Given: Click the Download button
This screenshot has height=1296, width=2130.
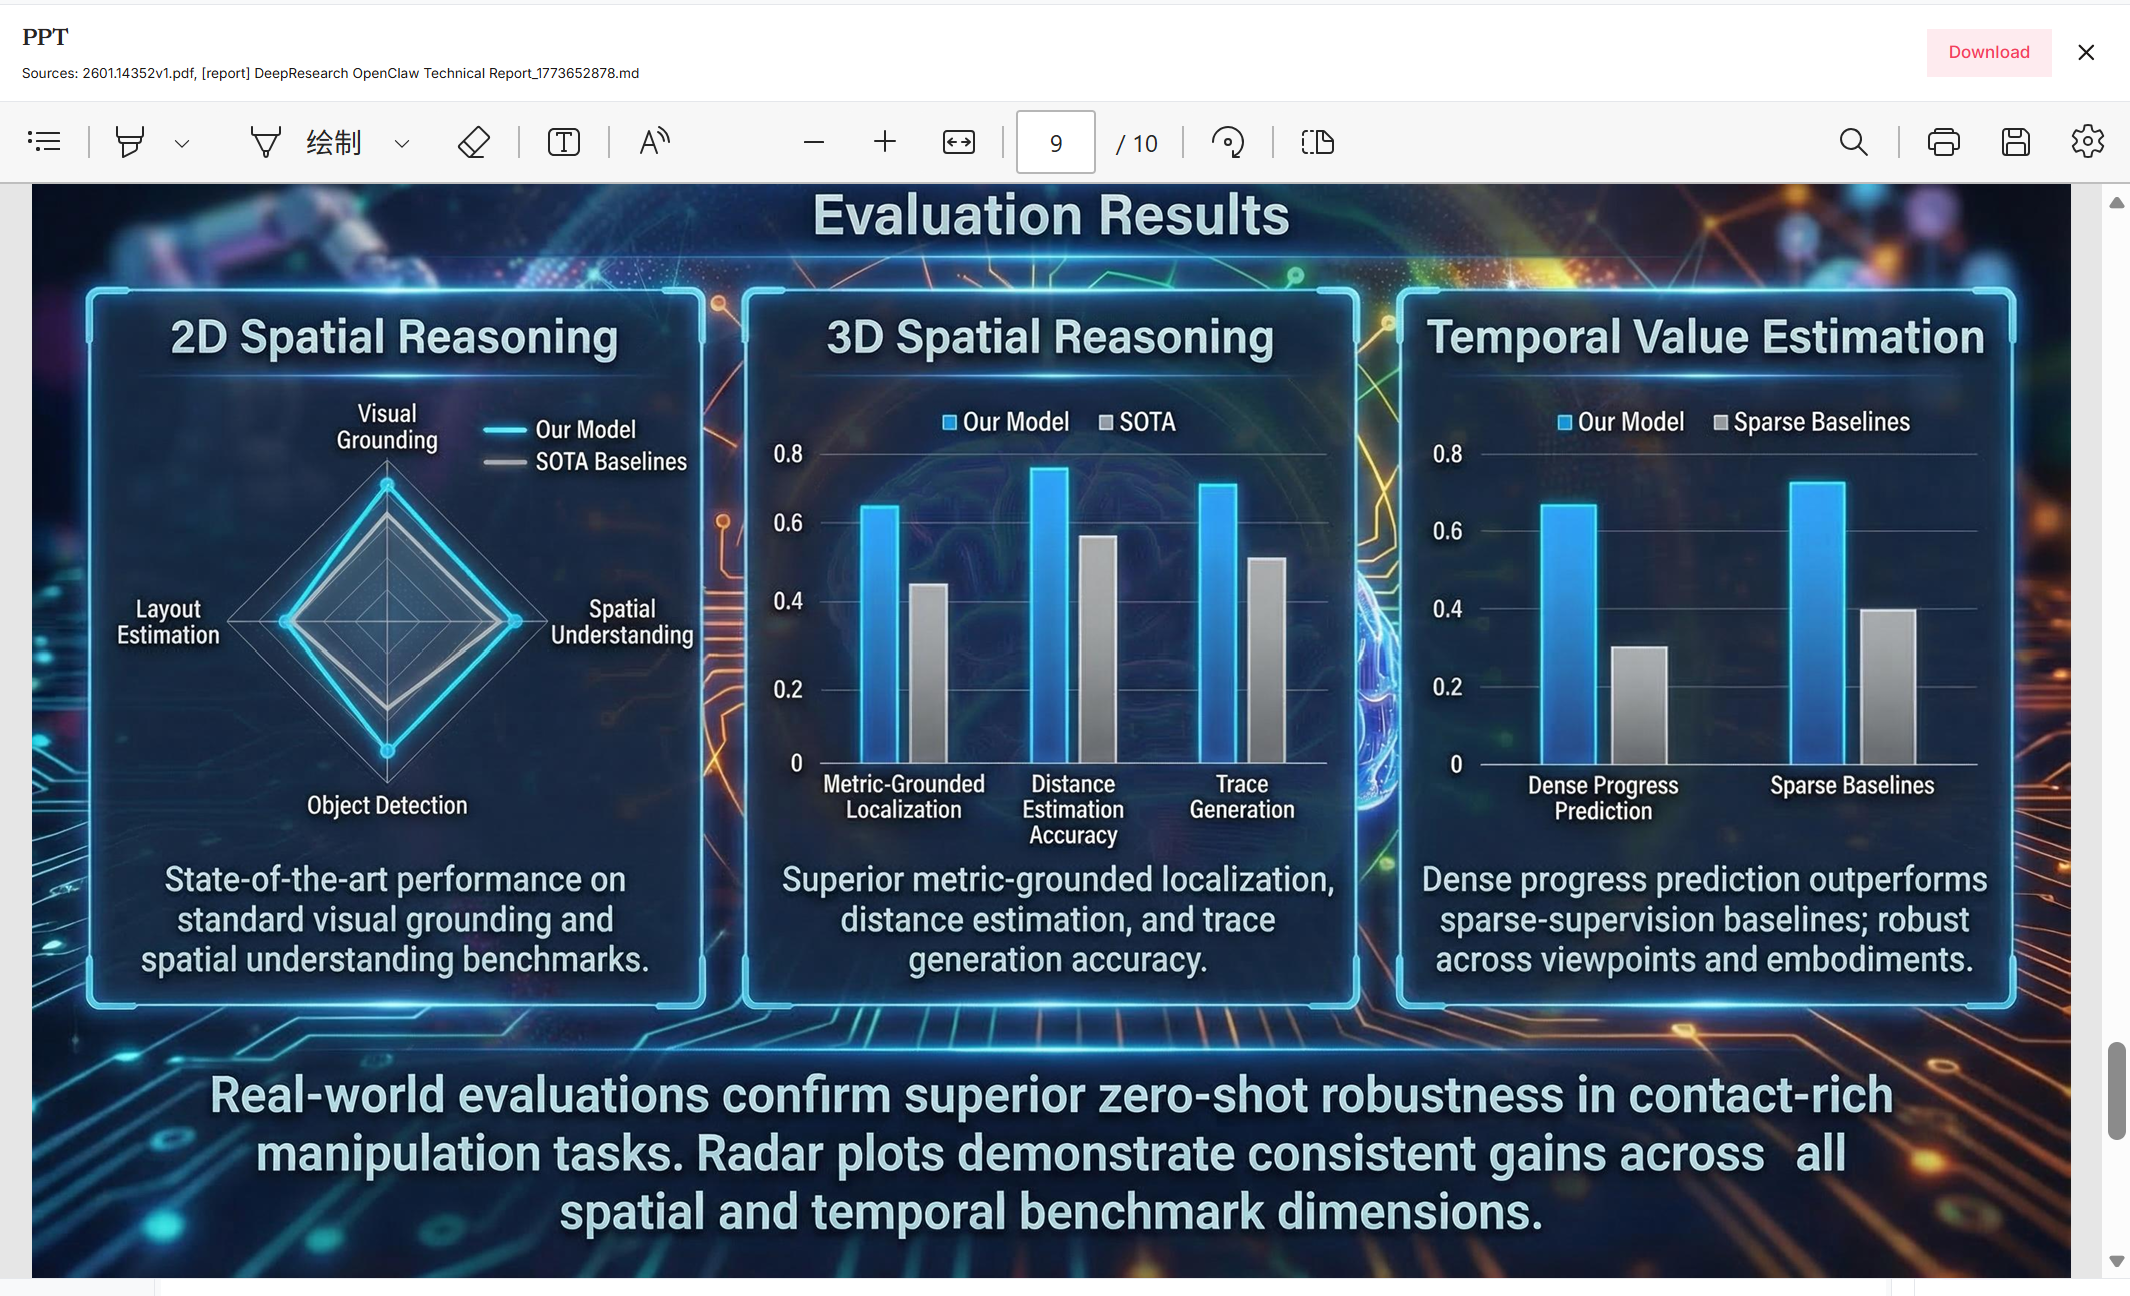Looking at the screenshot, I should click(x=1989, y=52).
